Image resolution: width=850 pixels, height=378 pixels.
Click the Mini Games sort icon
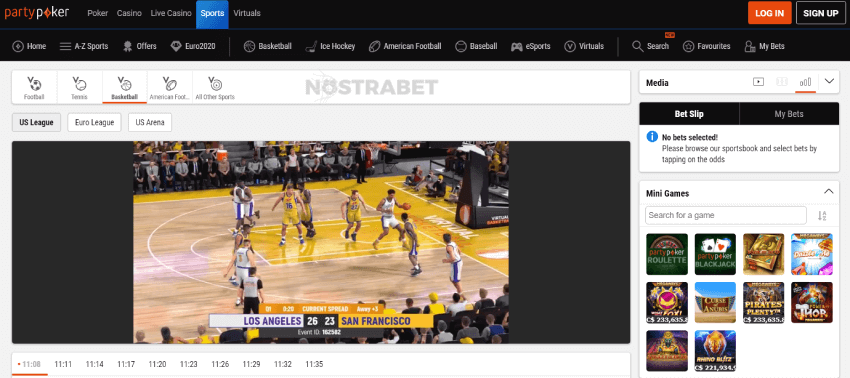pos(822,216)
